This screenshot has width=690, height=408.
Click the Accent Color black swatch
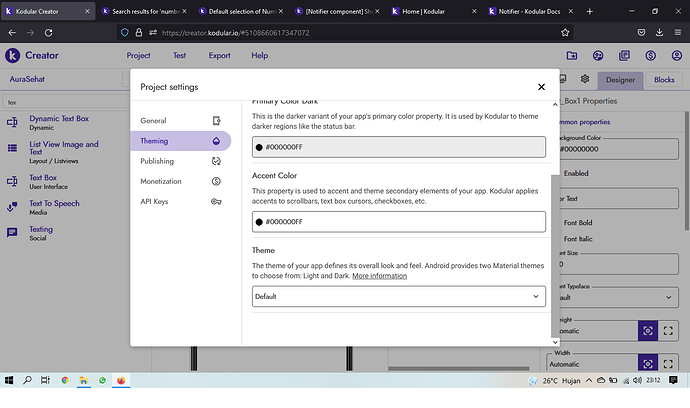[x=259, y=222]
